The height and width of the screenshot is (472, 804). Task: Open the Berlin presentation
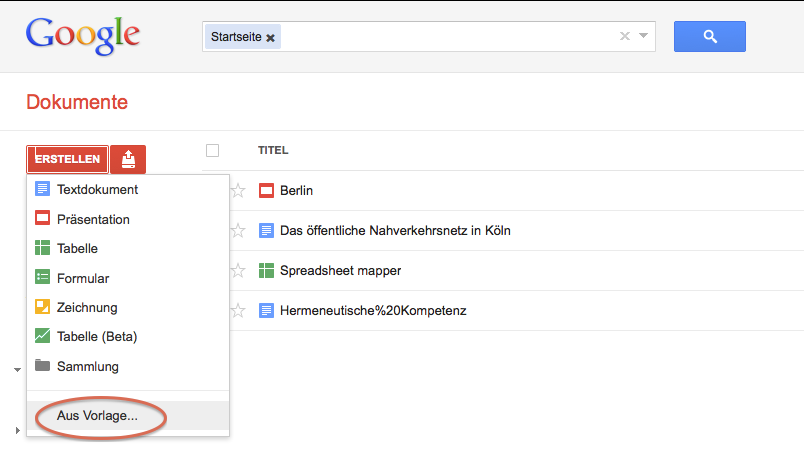coord(296,191)
